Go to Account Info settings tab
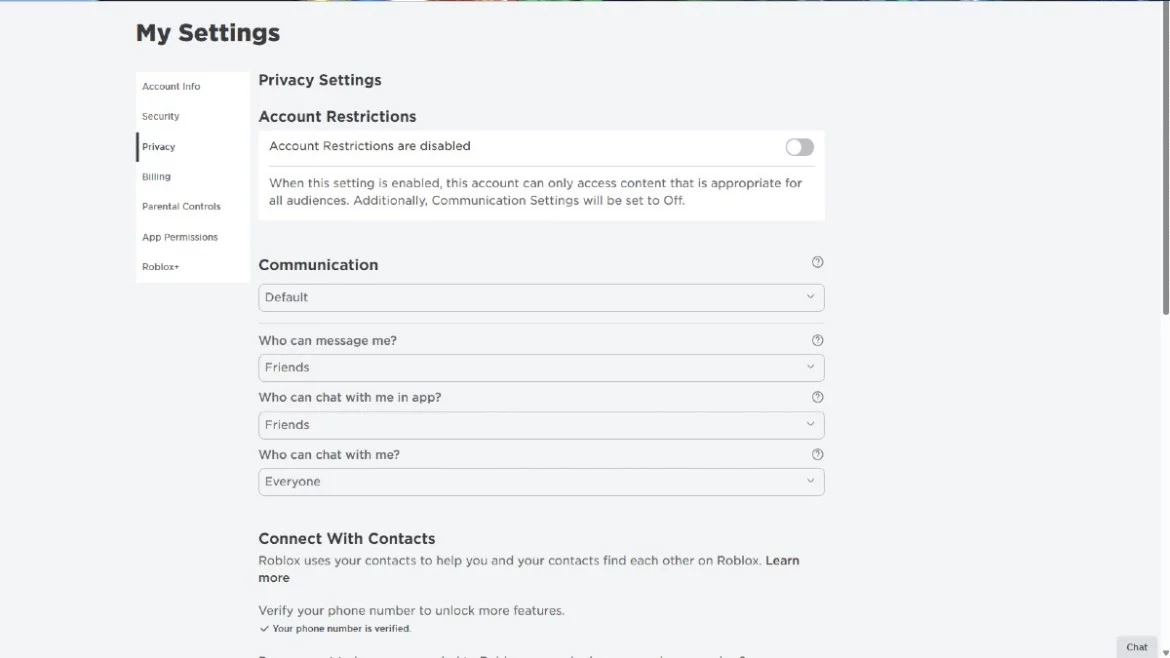The width and height of the screenshot is (1170, 658). pyautogui.click(x=171, y=87)
